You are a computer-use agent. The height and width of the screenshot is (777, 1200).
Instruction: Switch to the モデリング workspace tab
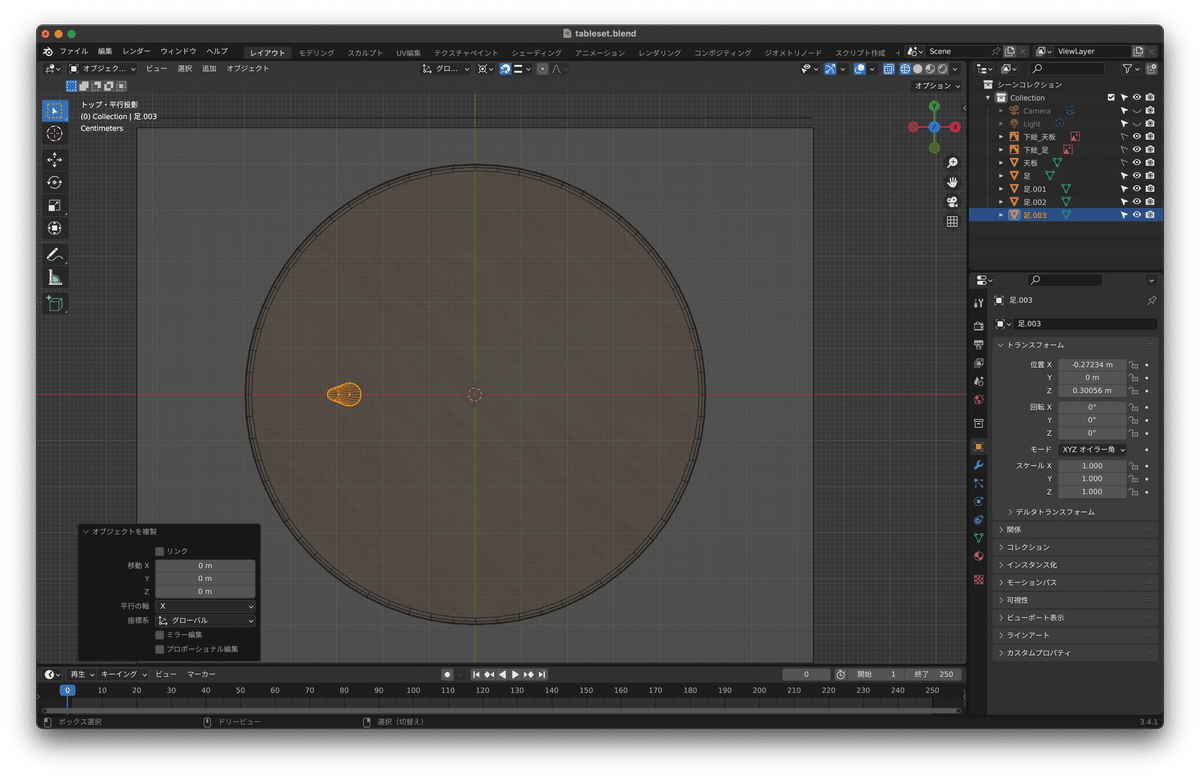click(317, 53)
